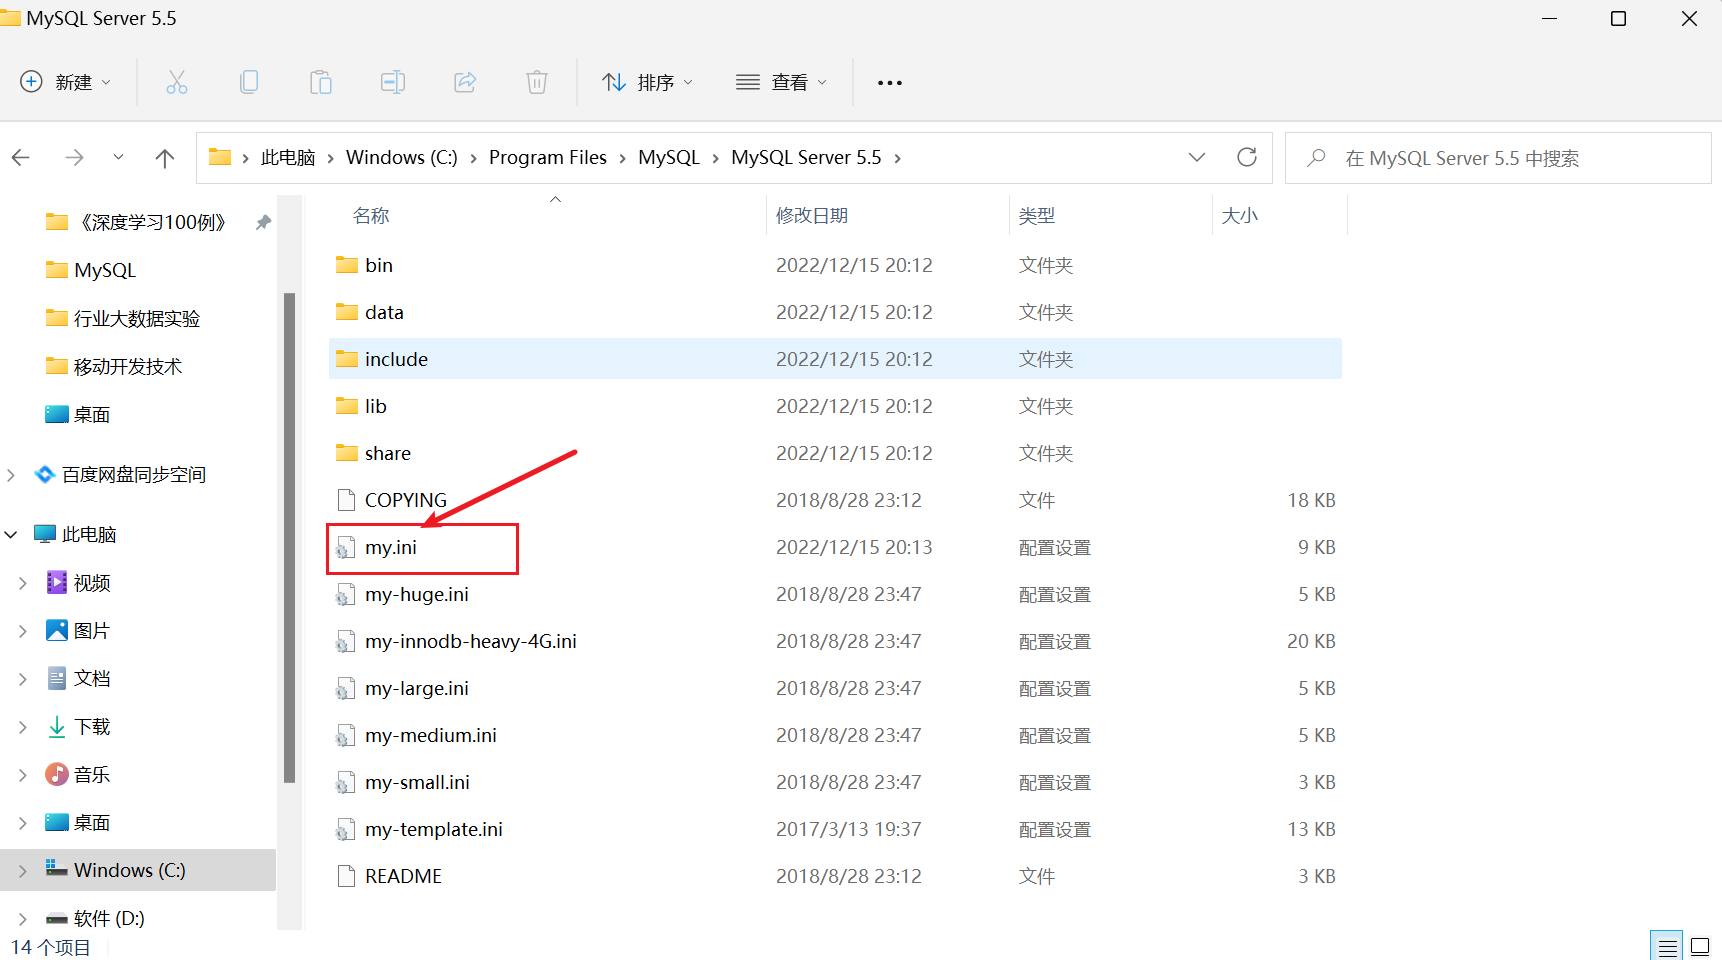Click the Delete trash icon
The image size is (1722, 960).
(537, 82)
